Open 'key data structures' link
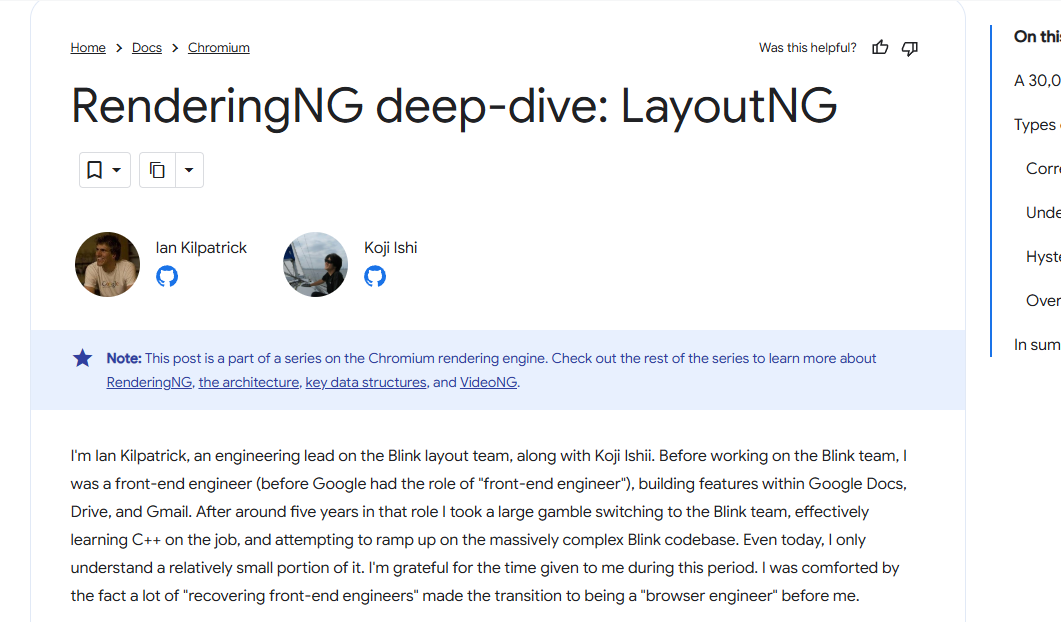 366,382
